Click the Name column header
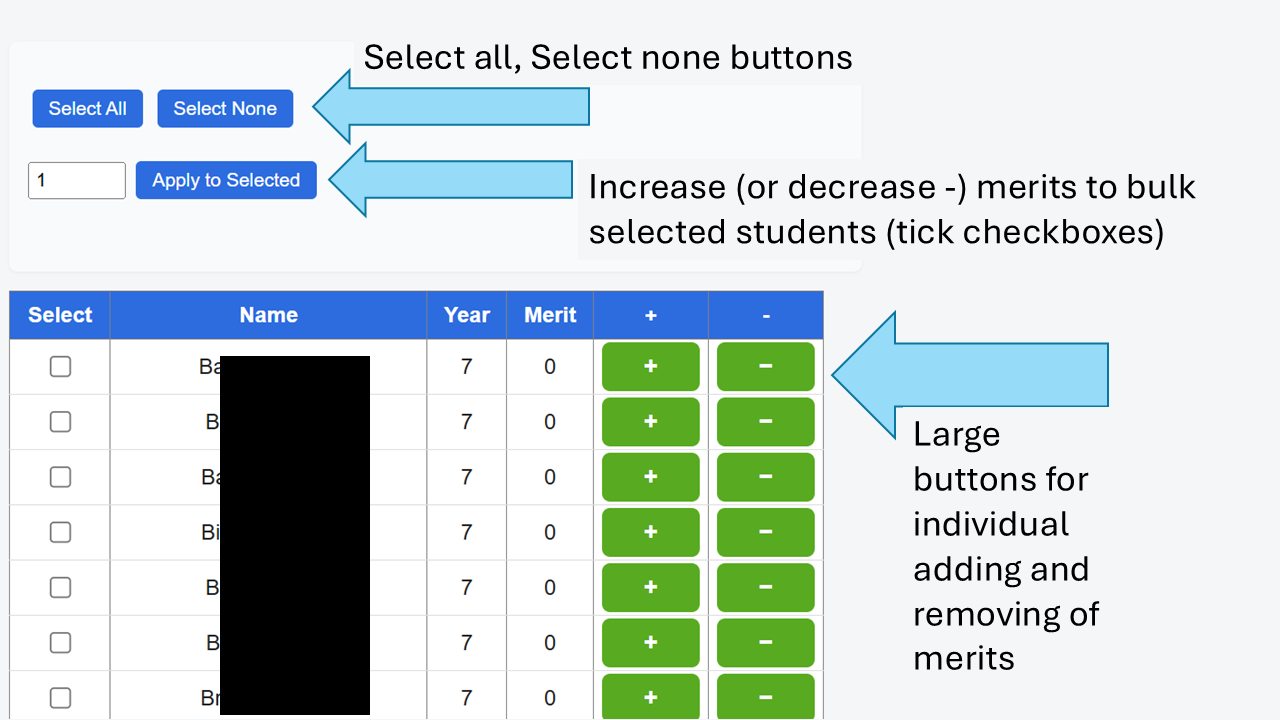The height and width of the screenshot is (720, 1280). 268,315
